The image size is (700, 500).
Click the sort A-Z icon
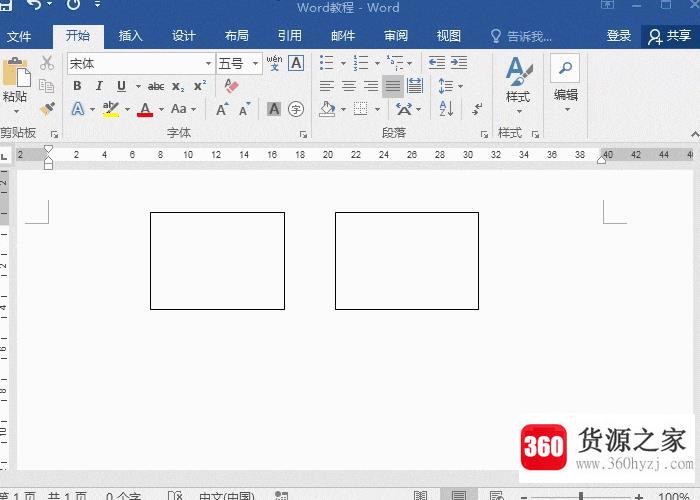click(x=446, y=109)
